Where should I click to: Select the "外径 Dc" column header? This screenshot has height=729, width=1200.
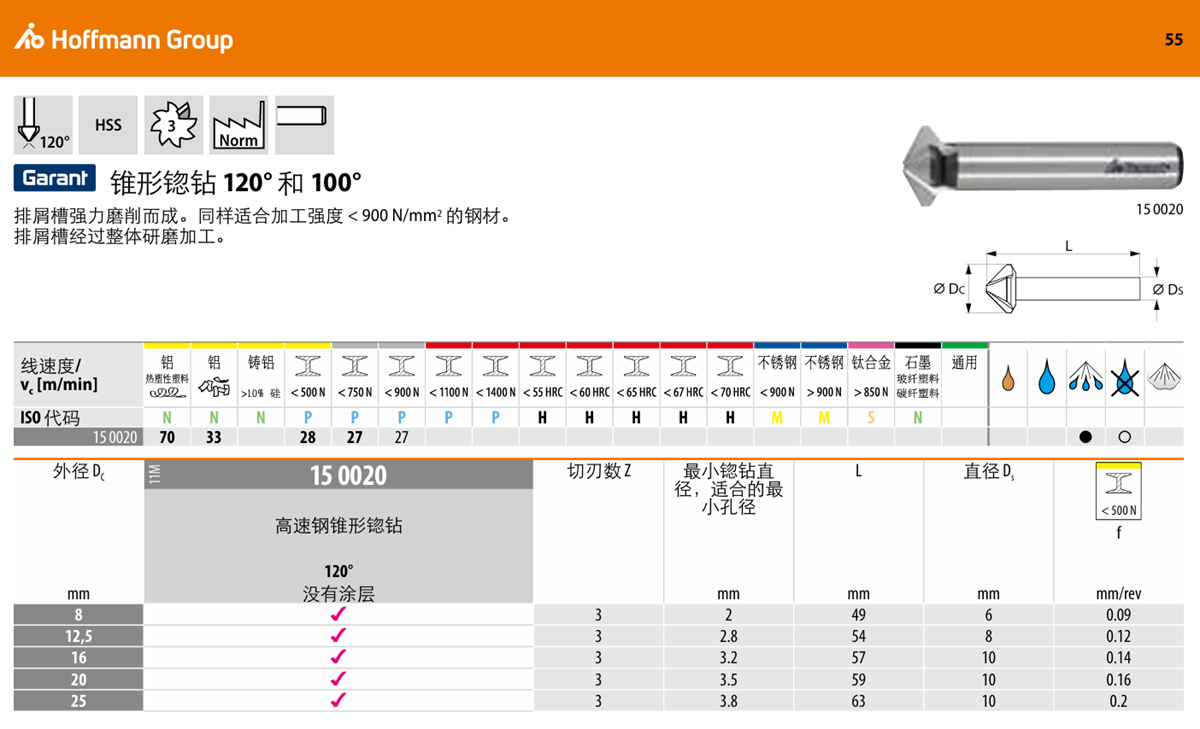[79, 472]
